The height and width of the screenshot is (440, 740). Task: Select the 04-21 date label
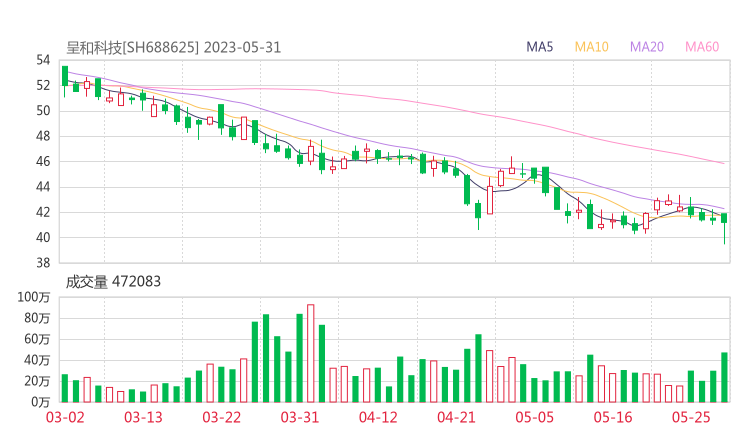point(456,417)
